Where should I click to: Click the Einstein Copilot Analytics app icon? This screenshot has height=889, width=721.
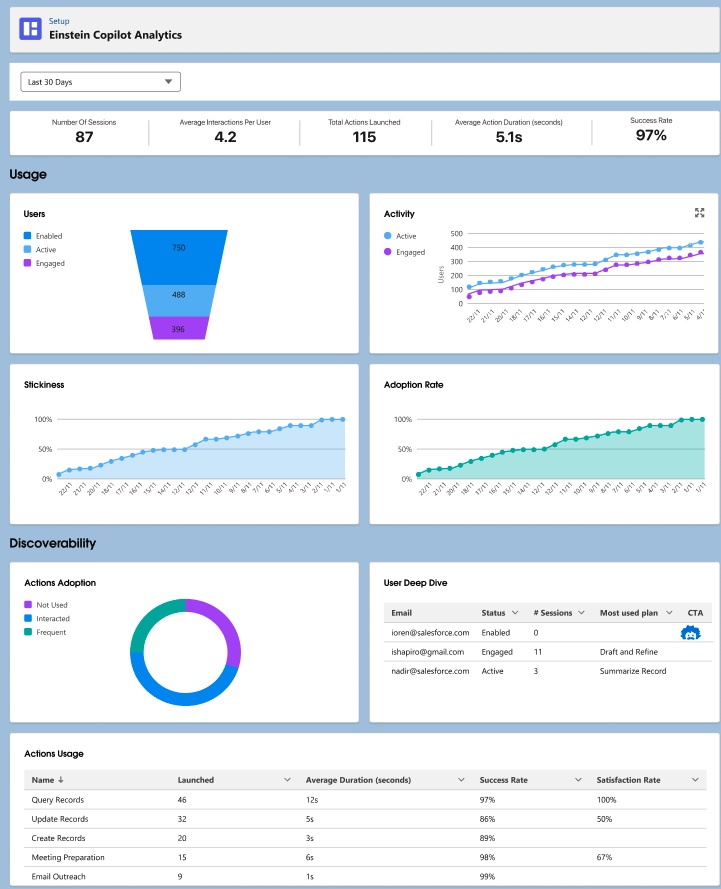click(30, 28)
